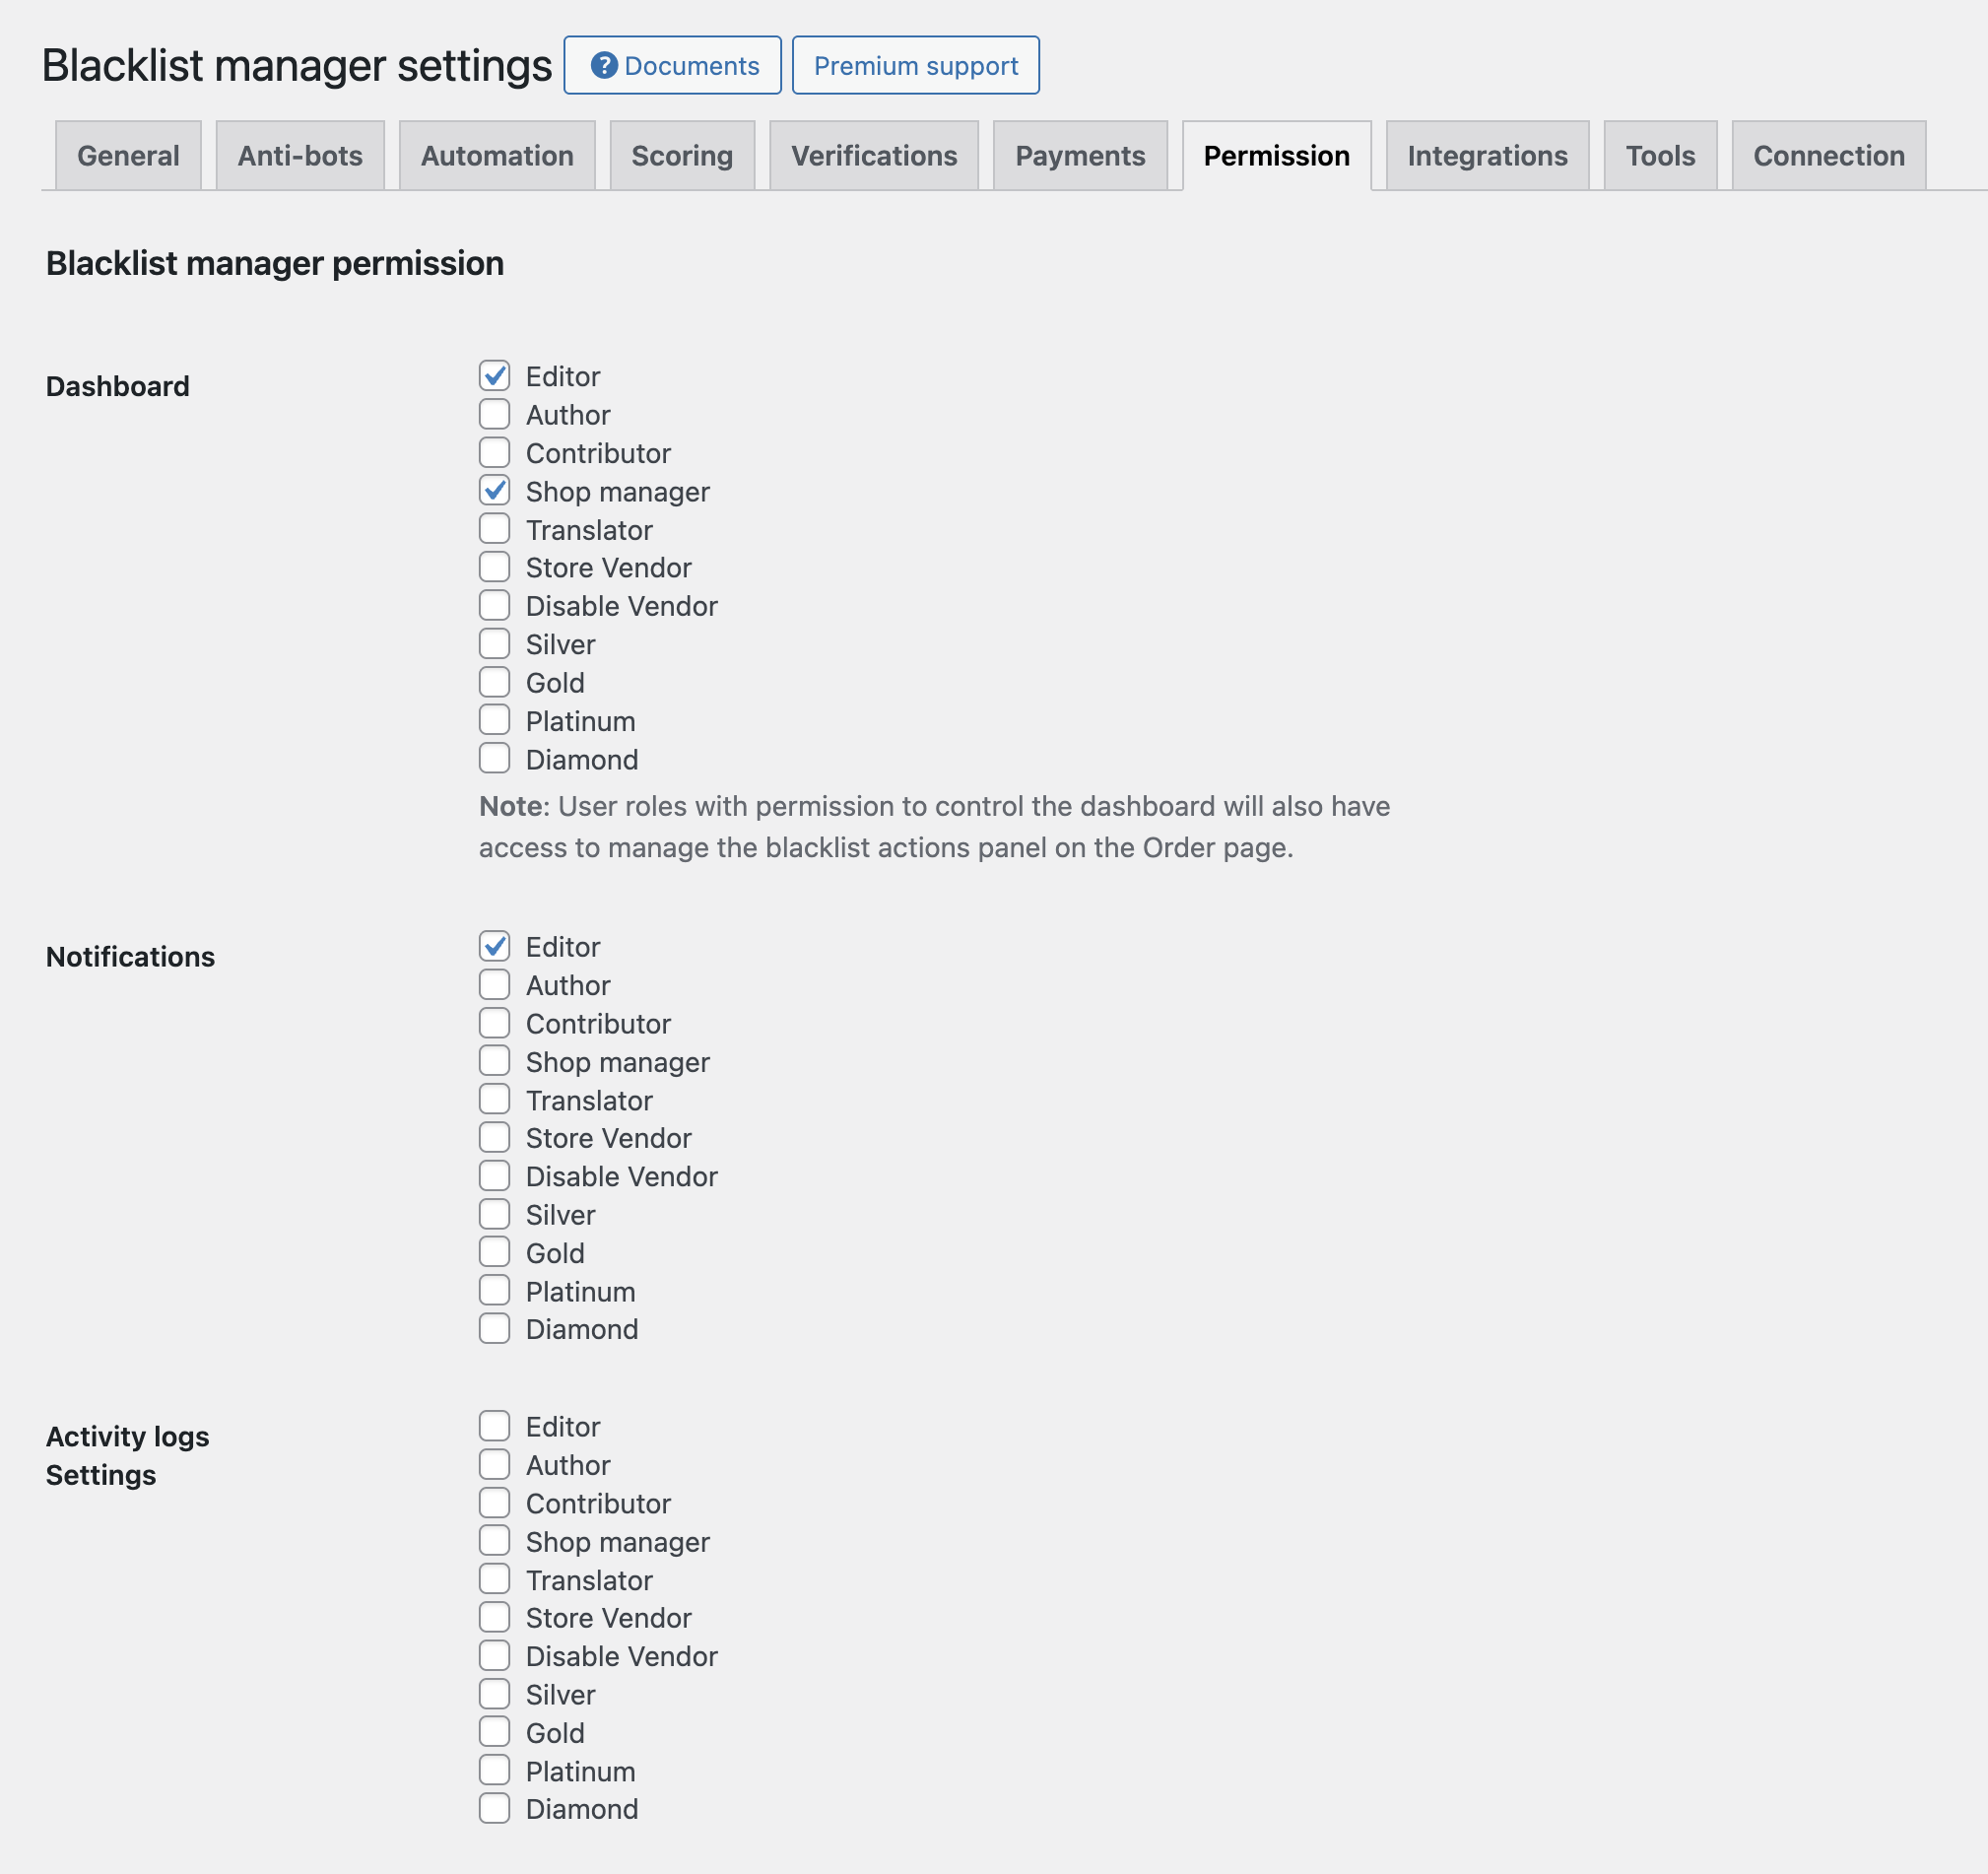1988x1874 pixels.
Task: Check Diamond under Activity logs Settings
Action: pos(494,1808)
